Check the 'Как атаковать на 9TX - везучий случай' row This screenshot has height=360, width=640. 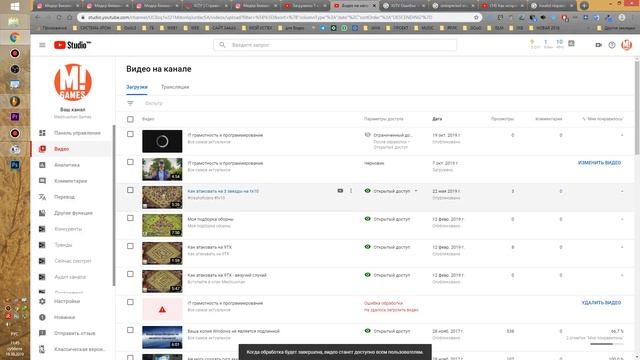[x=130, y=274]
